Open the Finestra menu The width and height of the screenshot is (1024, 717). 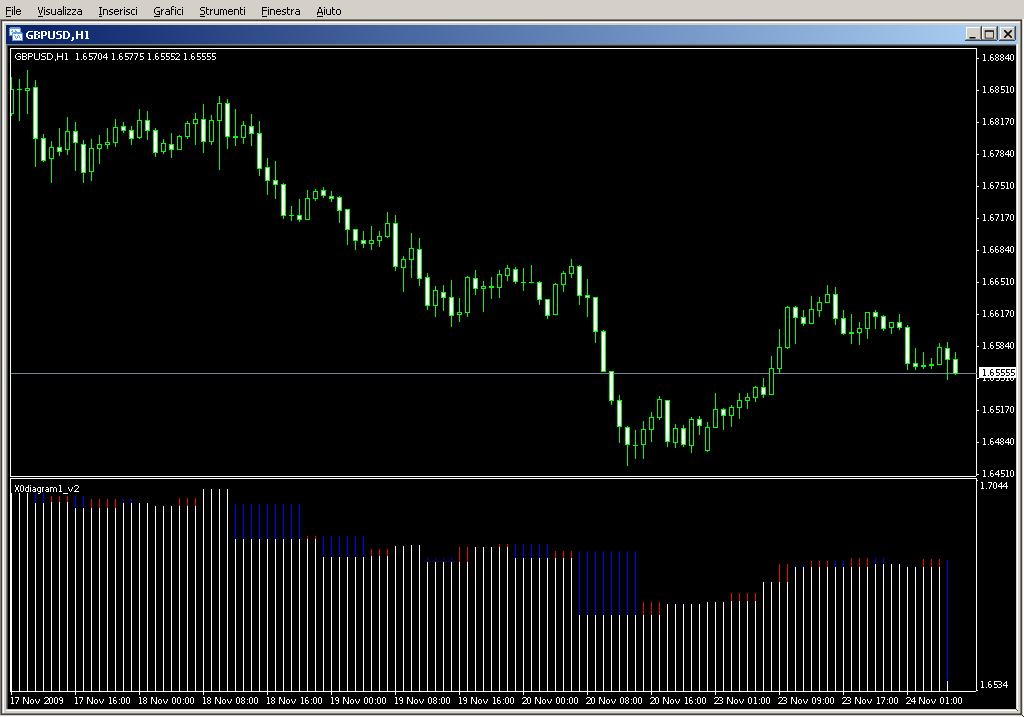point(280,11)
